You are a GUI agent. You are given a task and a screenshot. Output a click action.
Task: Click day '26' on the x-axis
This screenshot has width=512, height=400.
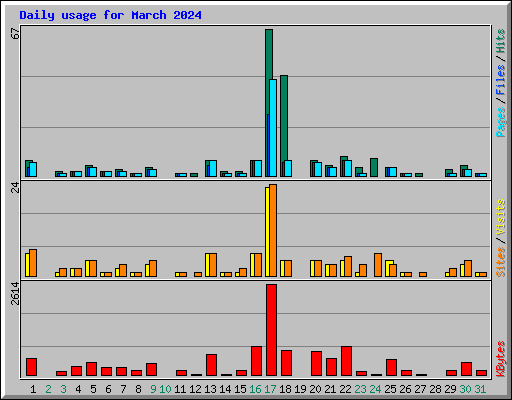405,389
